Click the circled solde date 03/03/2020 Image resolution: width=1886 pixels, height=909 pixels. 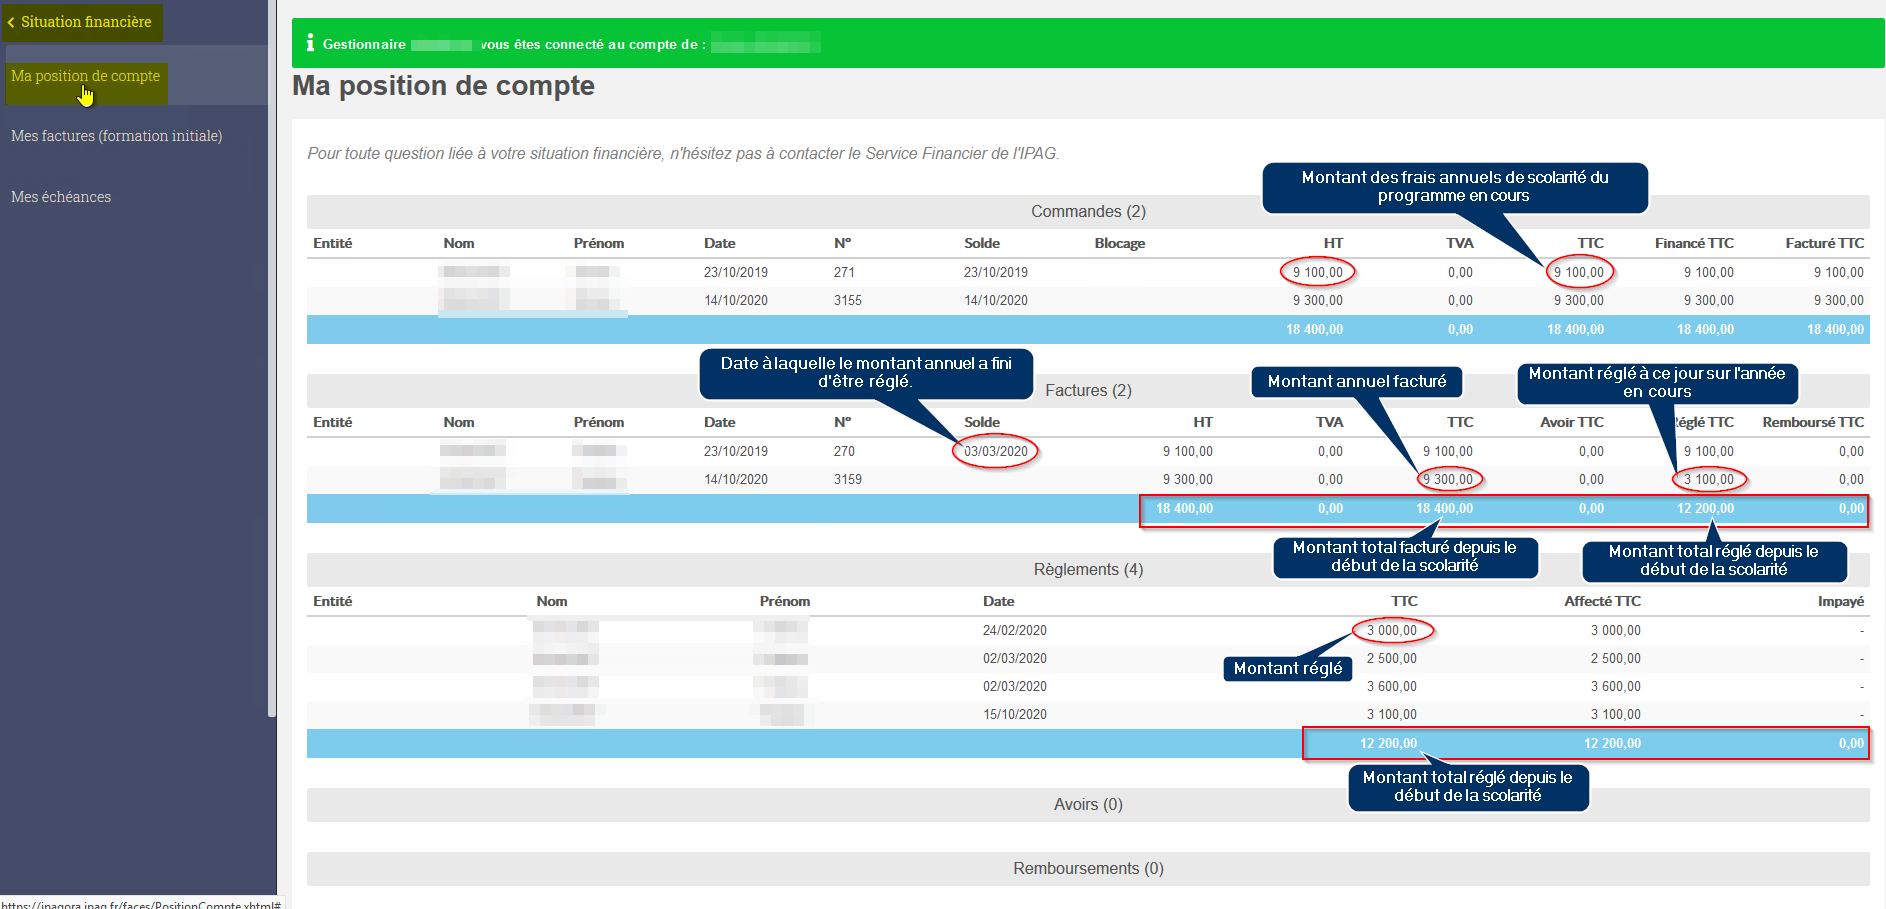click(x=996, y=451)
